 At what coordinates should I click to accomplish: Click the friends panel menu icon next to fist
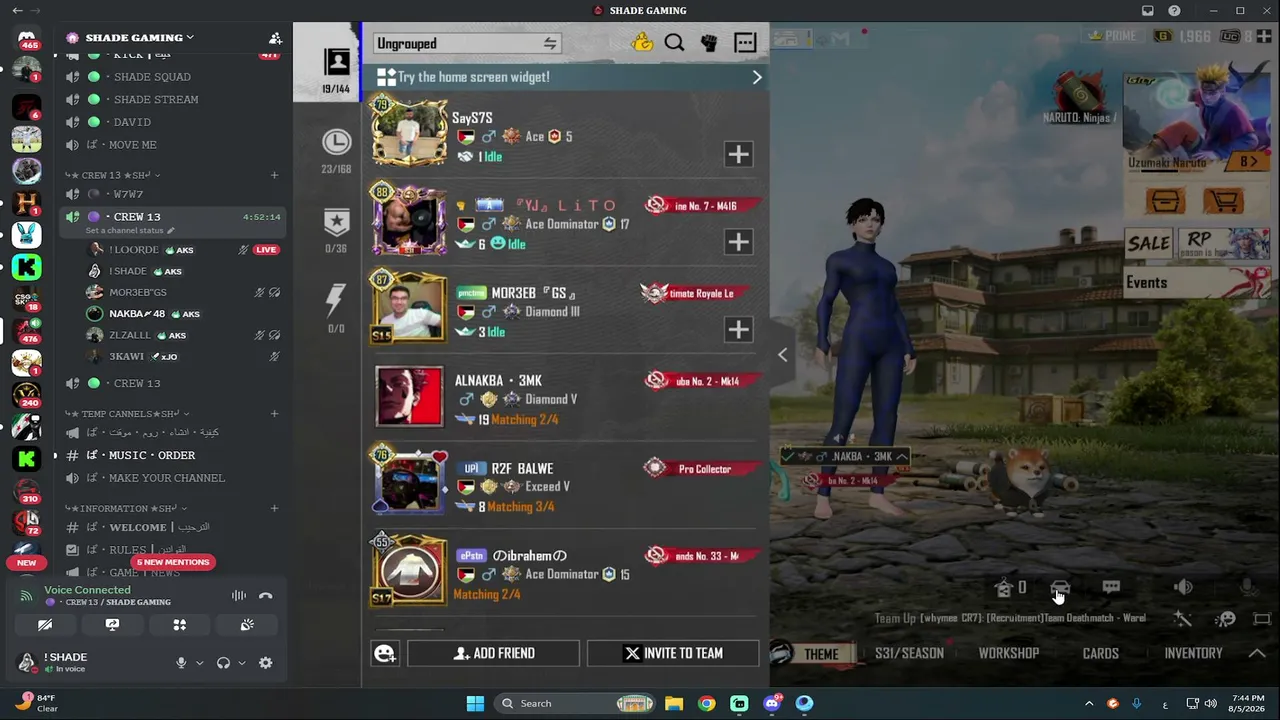coord(745,43)
